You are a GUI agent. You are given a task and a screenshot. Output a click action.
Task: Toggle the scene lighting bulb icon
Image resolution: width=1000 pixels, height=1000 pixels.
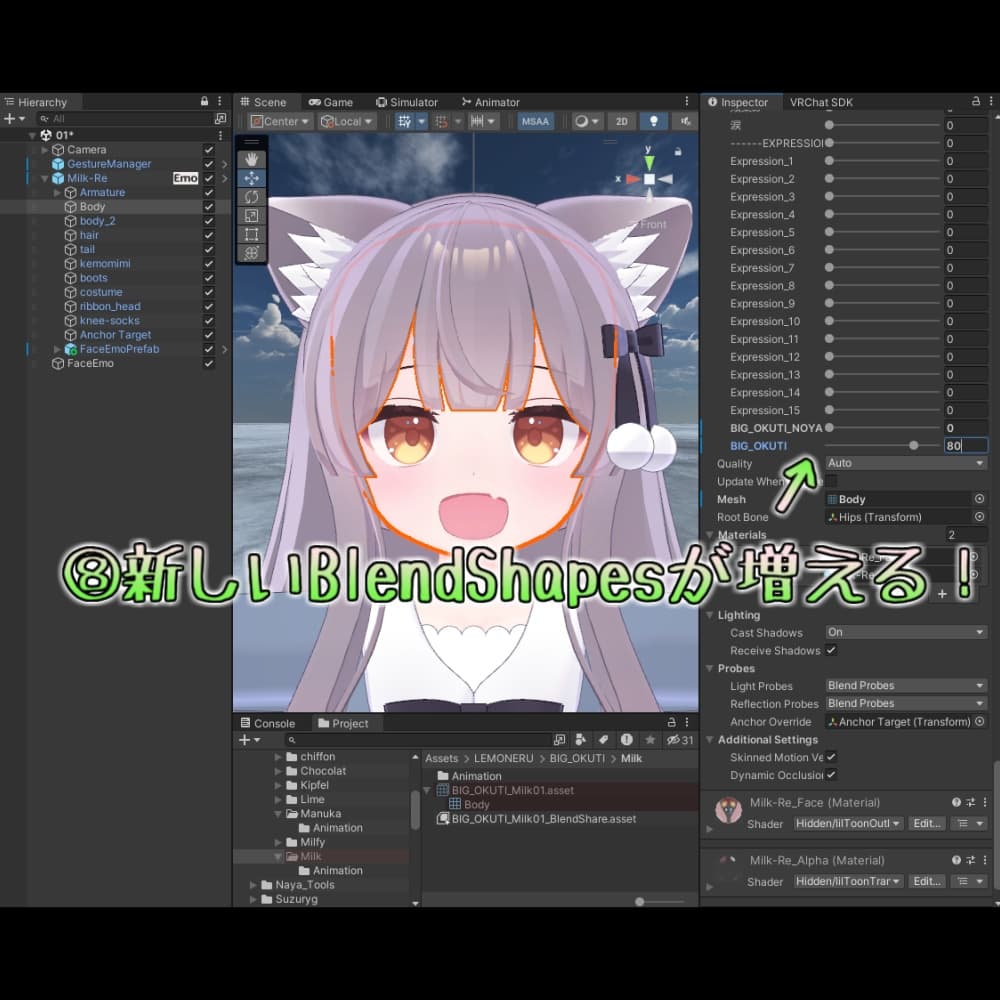[x=653, y=121]
